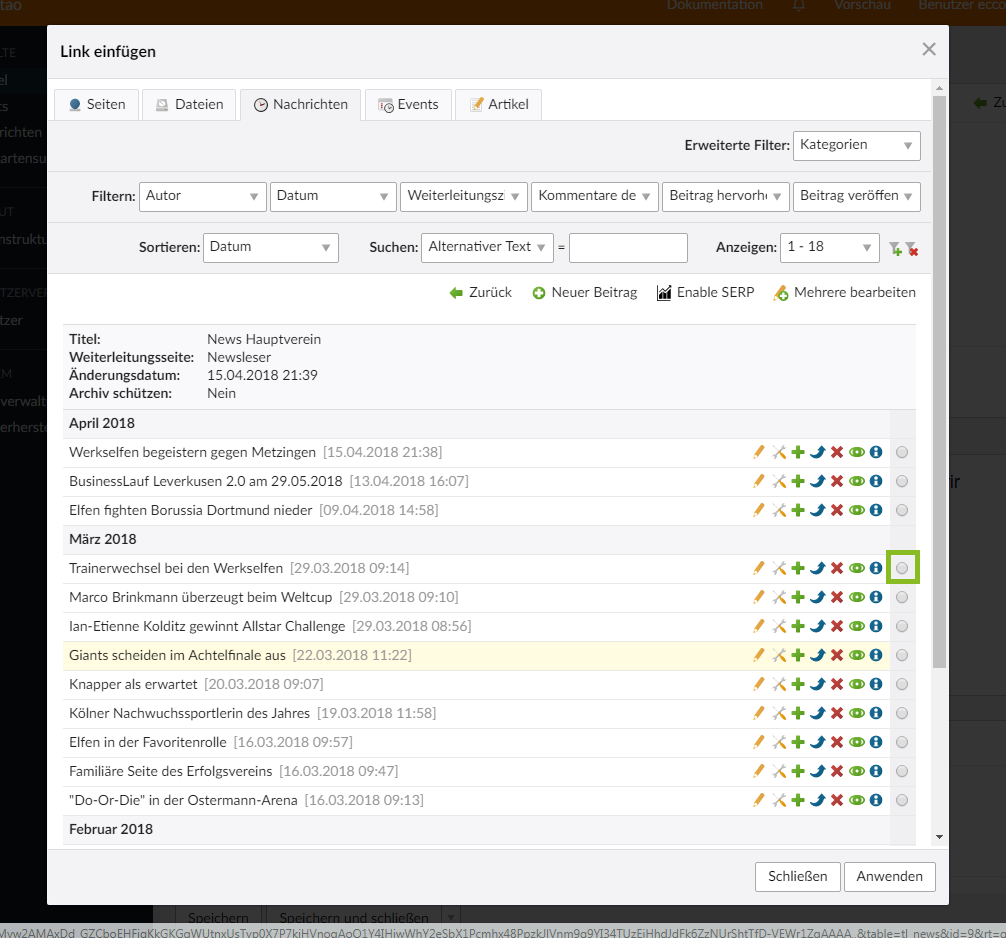Screen dimensions: 1006x938
Task: Click pencil edit icon for Werkselfen begeistern gegen Metzingen
Action: point(759,453)
